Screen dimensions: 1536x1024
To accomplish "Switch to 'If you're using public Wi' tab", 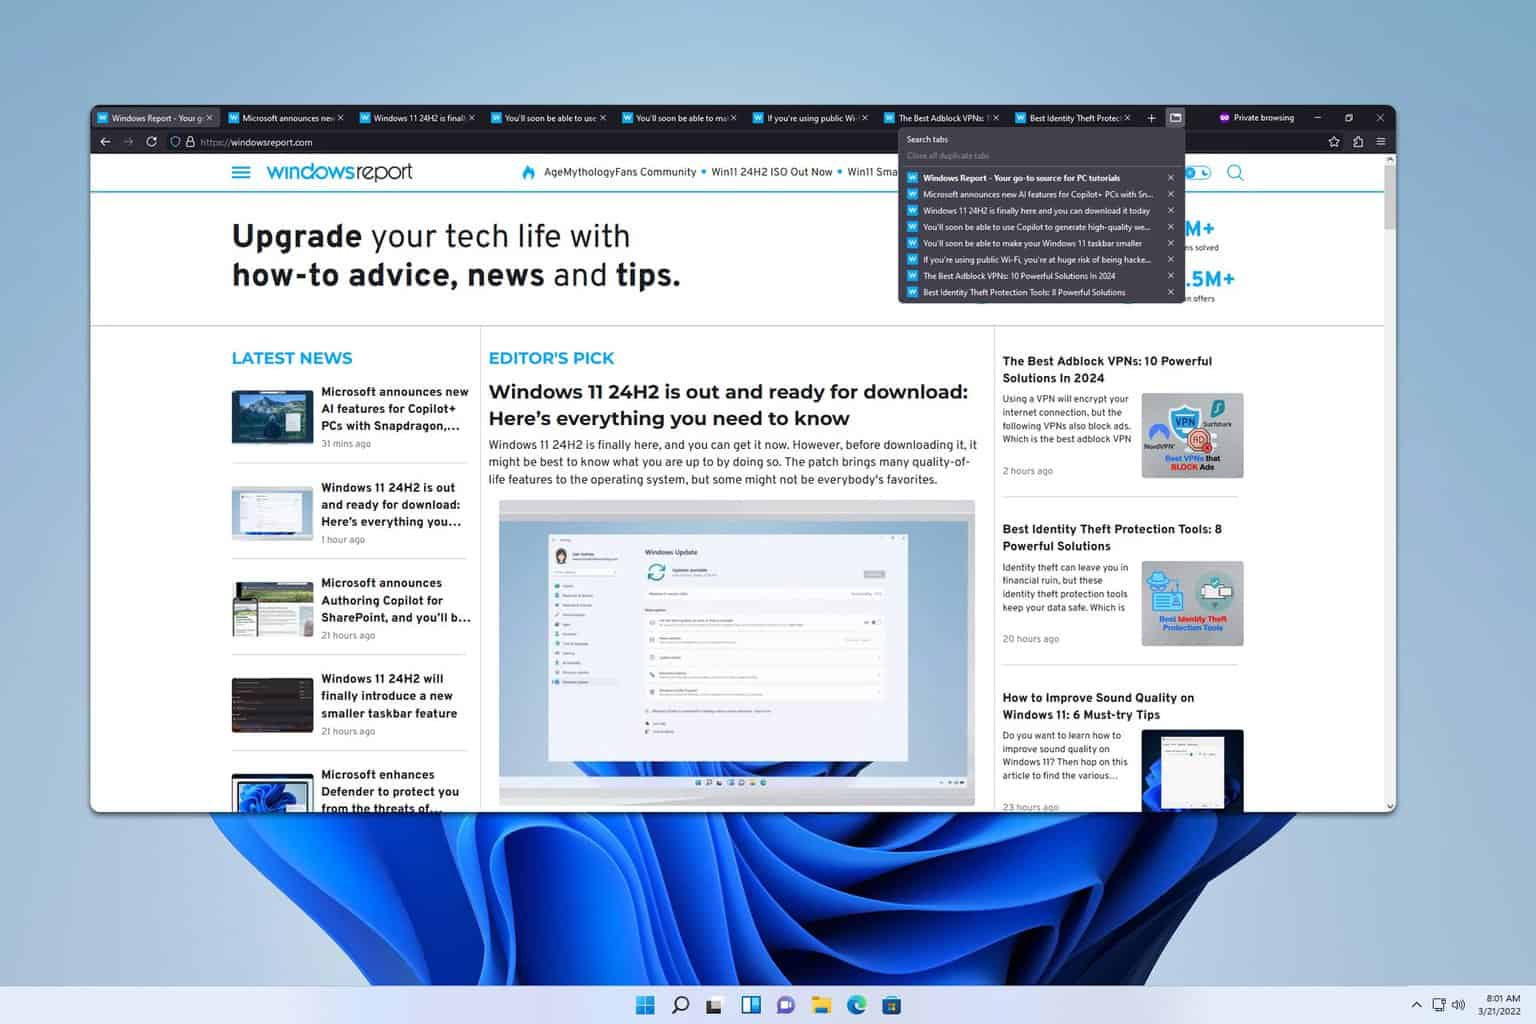I will click(811, 118).
